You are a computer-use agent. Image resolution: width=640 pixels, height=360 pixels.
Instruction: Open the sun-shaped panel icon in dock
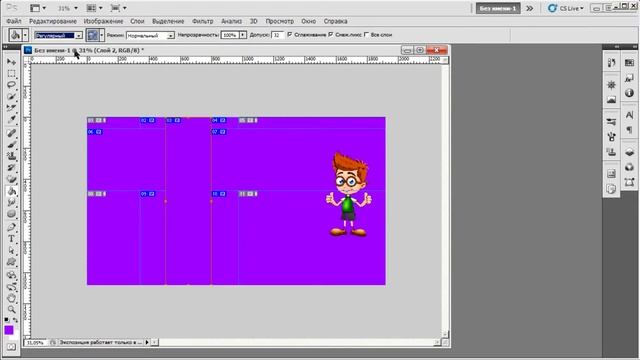611,85
